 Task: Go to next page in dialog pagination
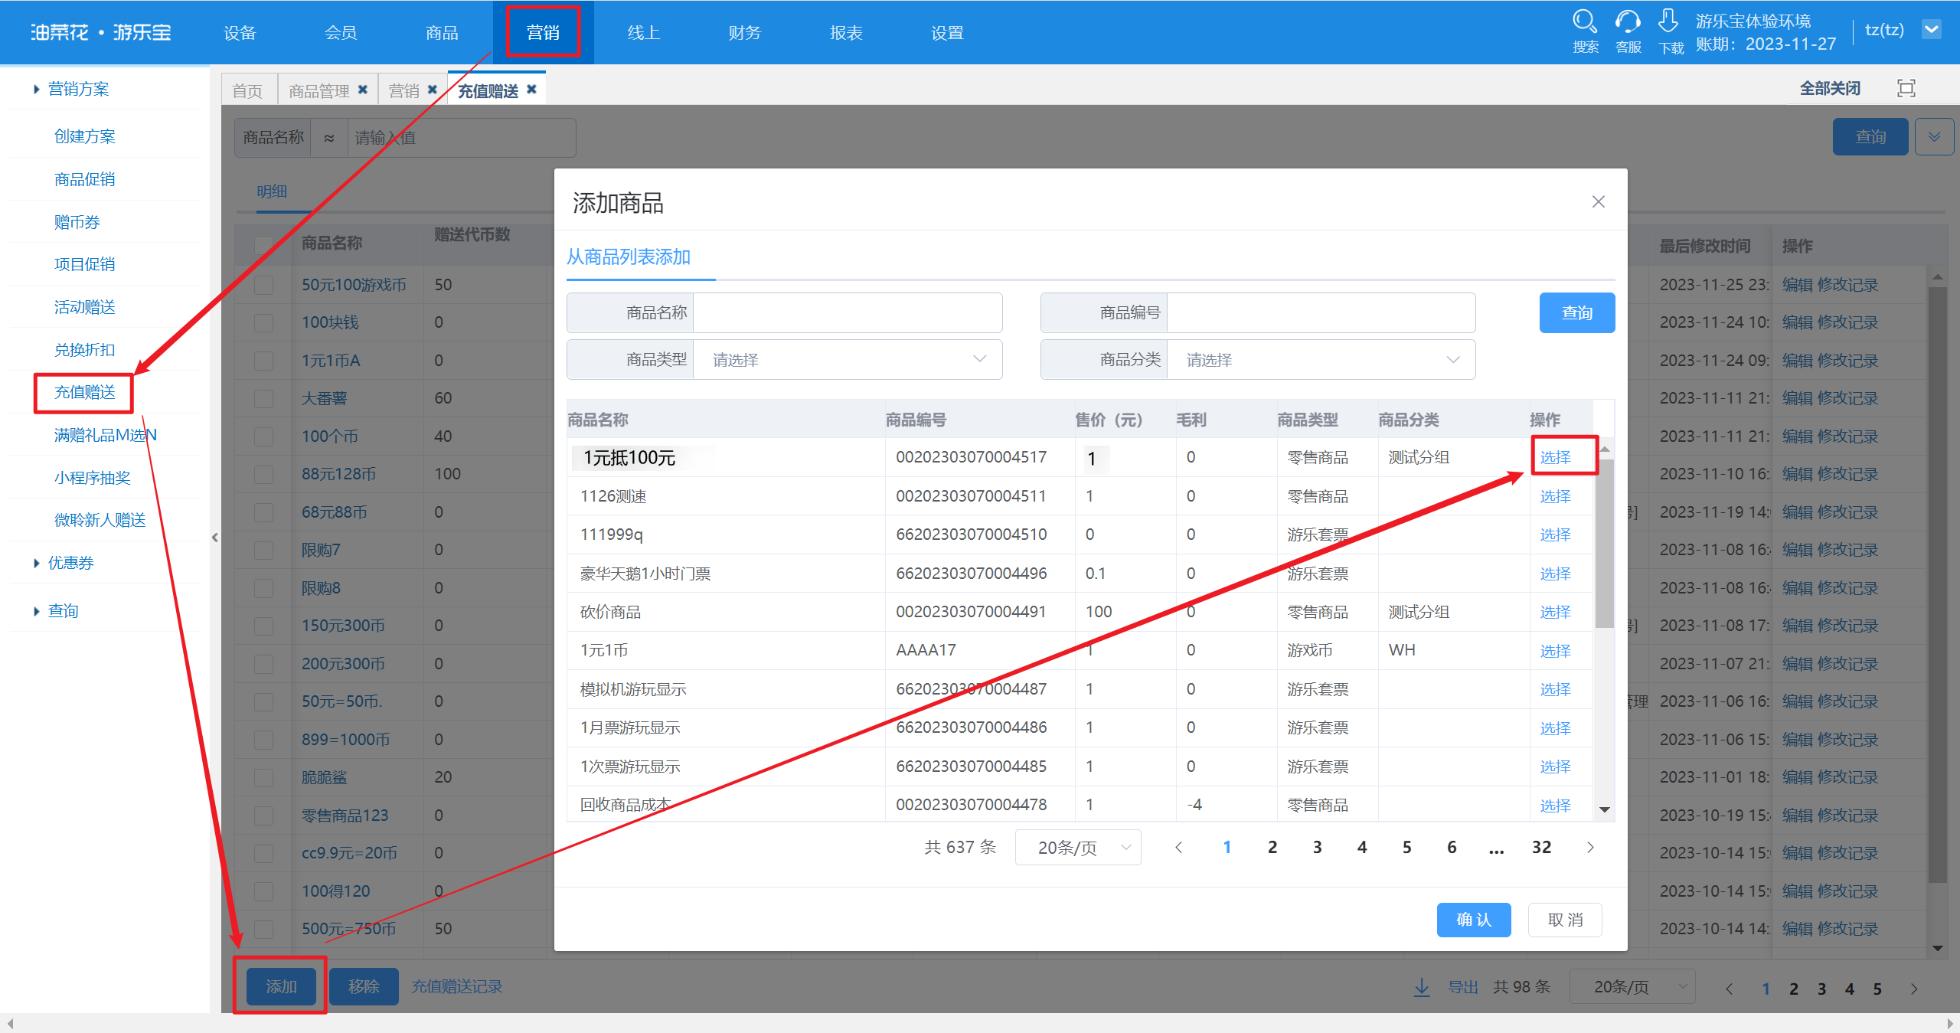pyautogui.click(x=1590, y=848)
